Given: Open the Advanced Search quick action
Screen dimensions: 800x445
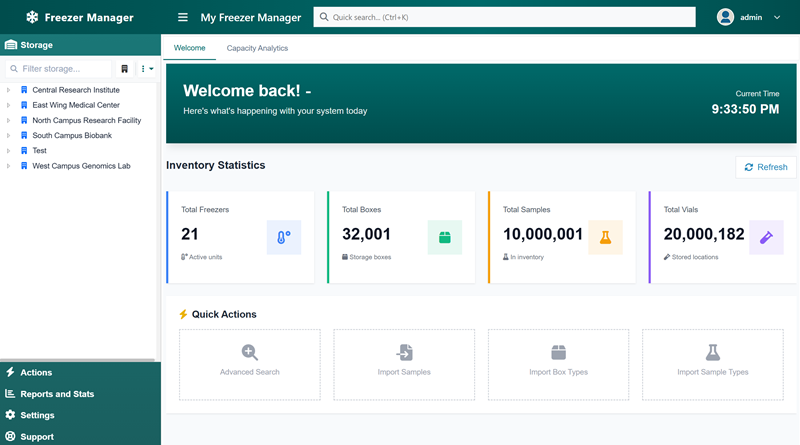Looking at the screenshot, I should pyautogui.click(x=250, y=364).
